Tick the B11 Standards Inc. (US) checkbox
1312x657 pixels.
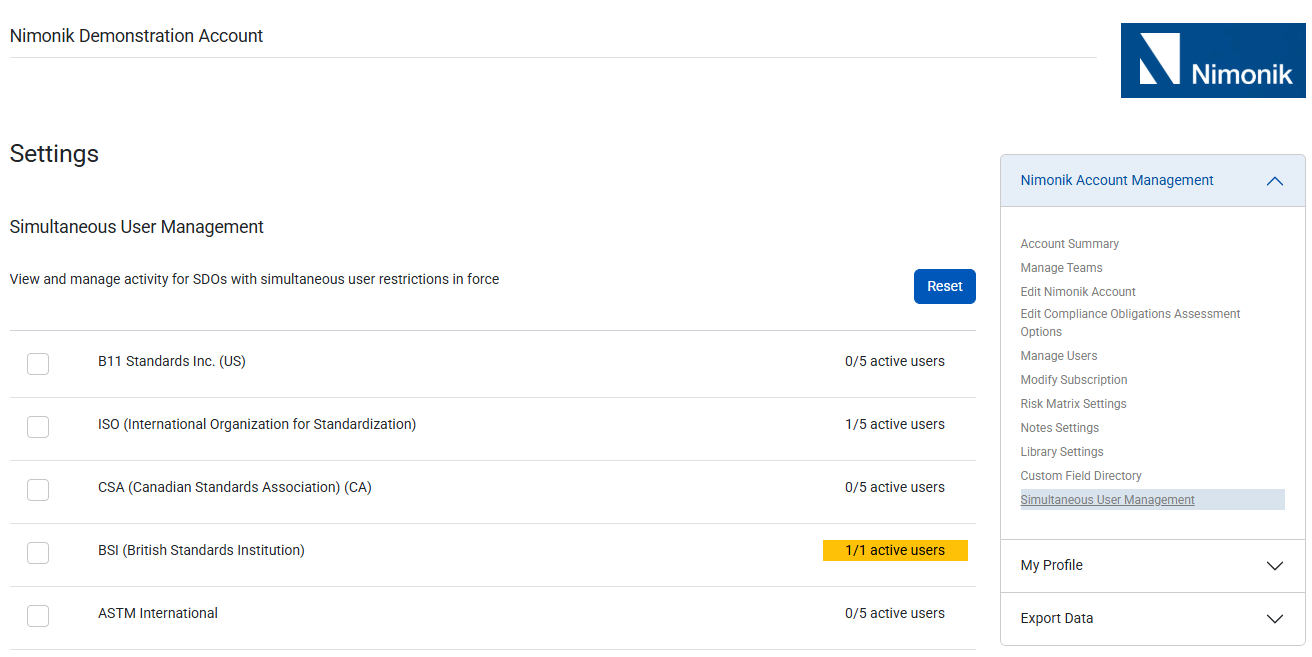pyautogui.click(x=38, y=364)
